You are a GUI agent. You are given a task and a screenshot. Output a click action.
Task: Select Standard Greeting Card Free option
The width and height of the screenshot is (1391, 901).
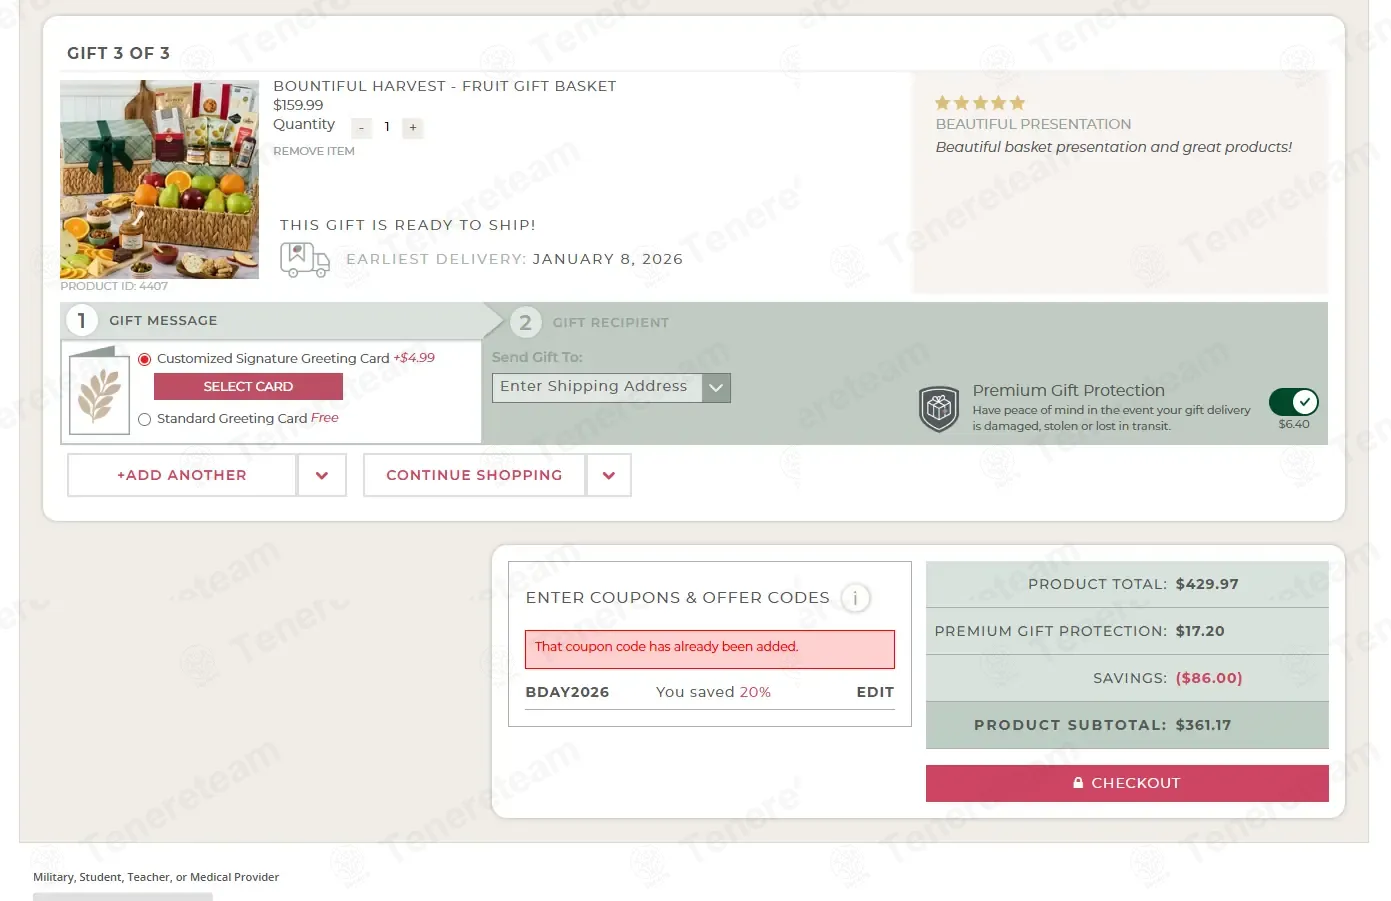[144, 419]
